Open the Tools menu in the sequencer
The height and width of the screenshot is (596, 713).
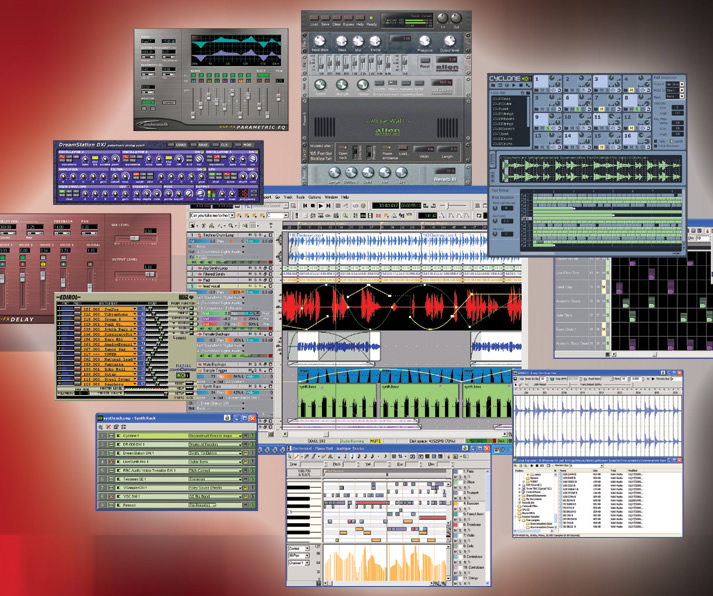300,197
